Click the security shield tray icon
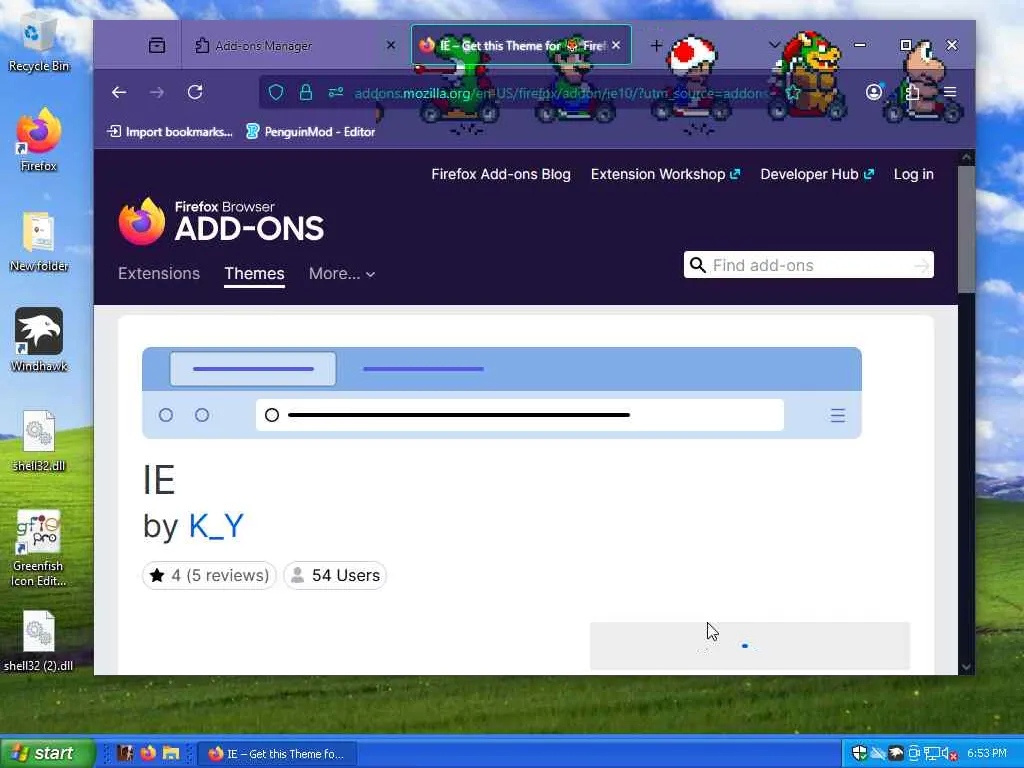 coord(859,753)
